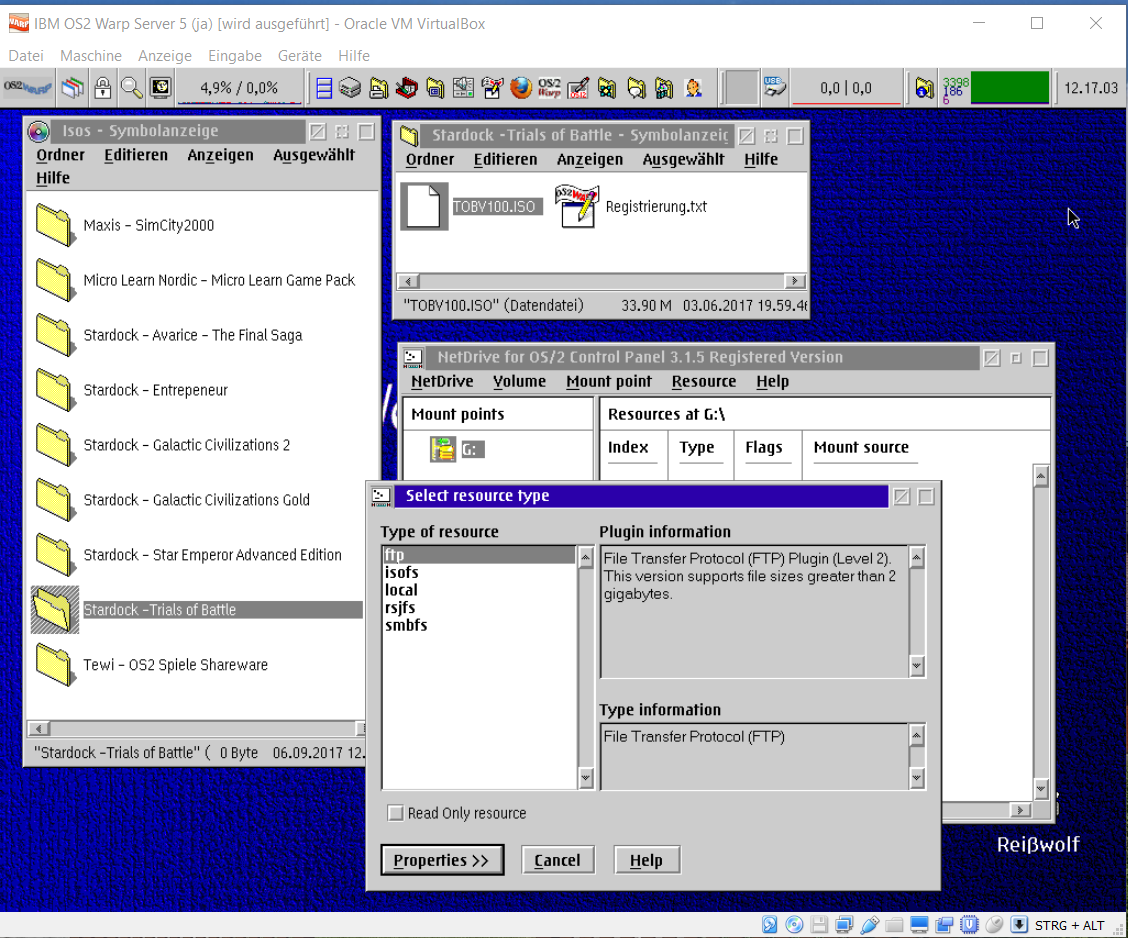Click the red toolbox icon

406,88
